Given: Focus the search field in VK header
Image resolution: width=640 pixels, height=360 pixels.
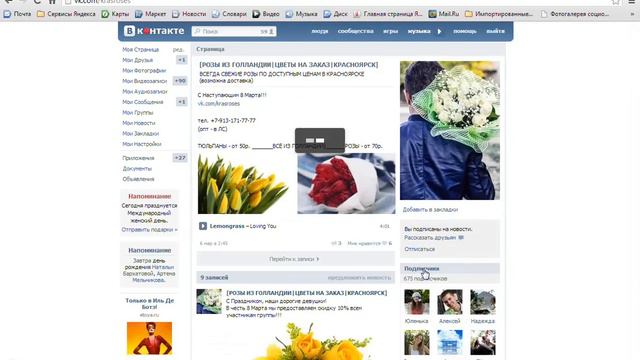Looking at the screenshot, I should [234, 31].
